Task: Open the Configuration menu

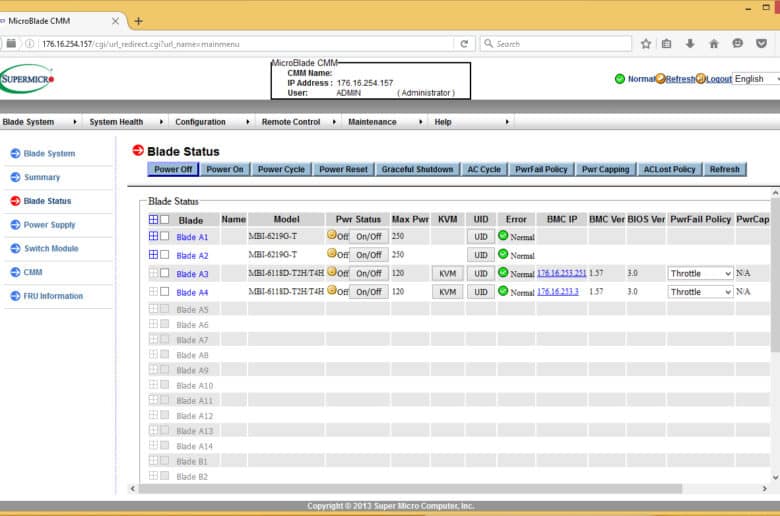Action: 211,122
